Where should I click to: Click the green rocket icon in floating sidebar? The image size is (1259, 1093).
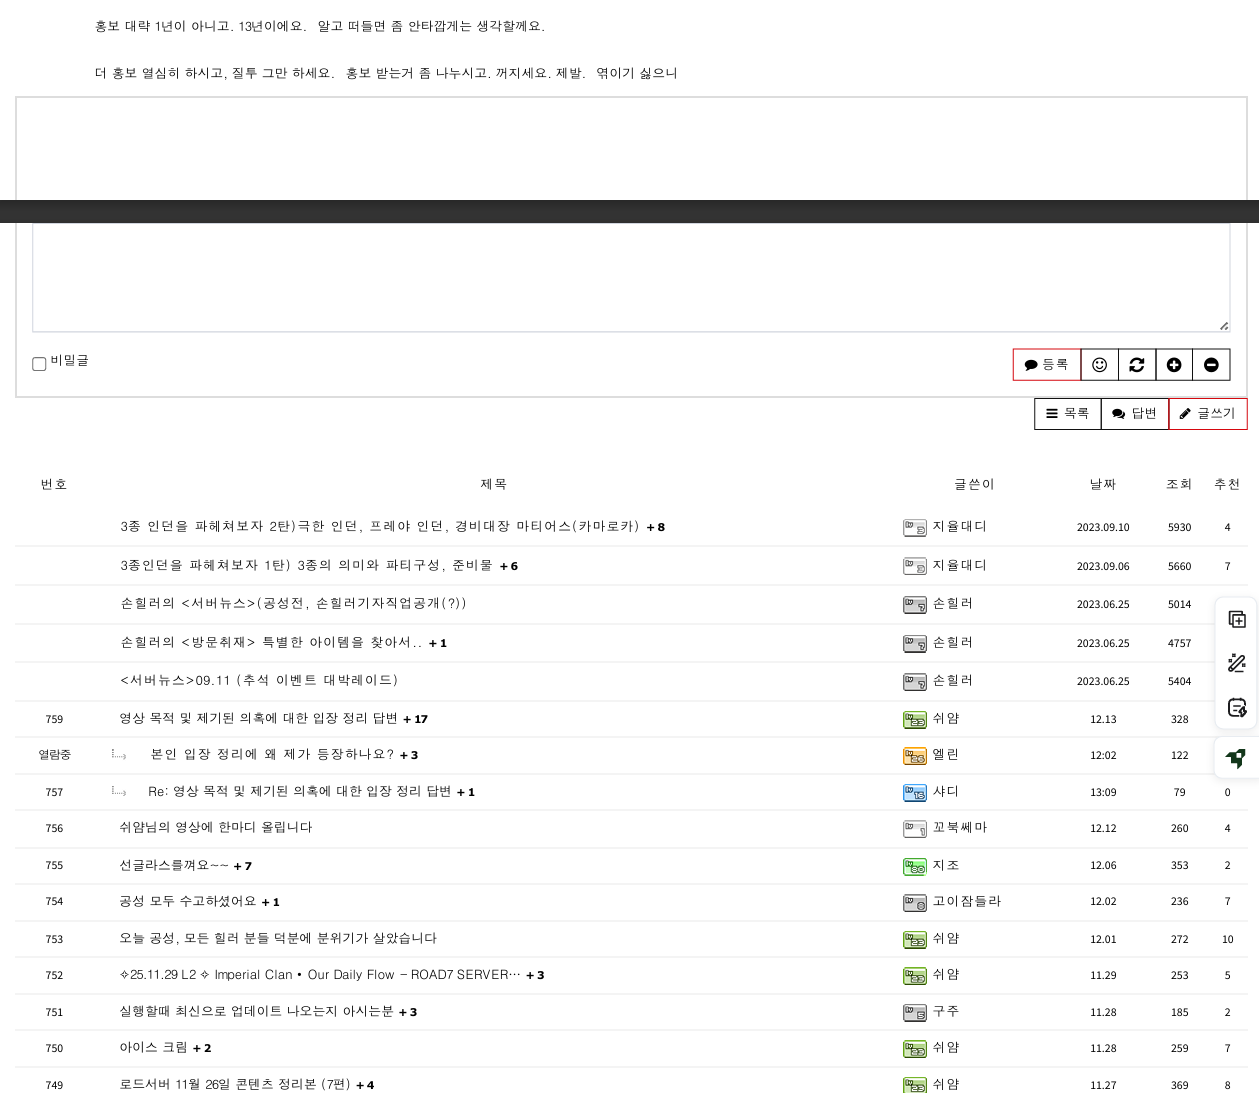click(1237, 758)
